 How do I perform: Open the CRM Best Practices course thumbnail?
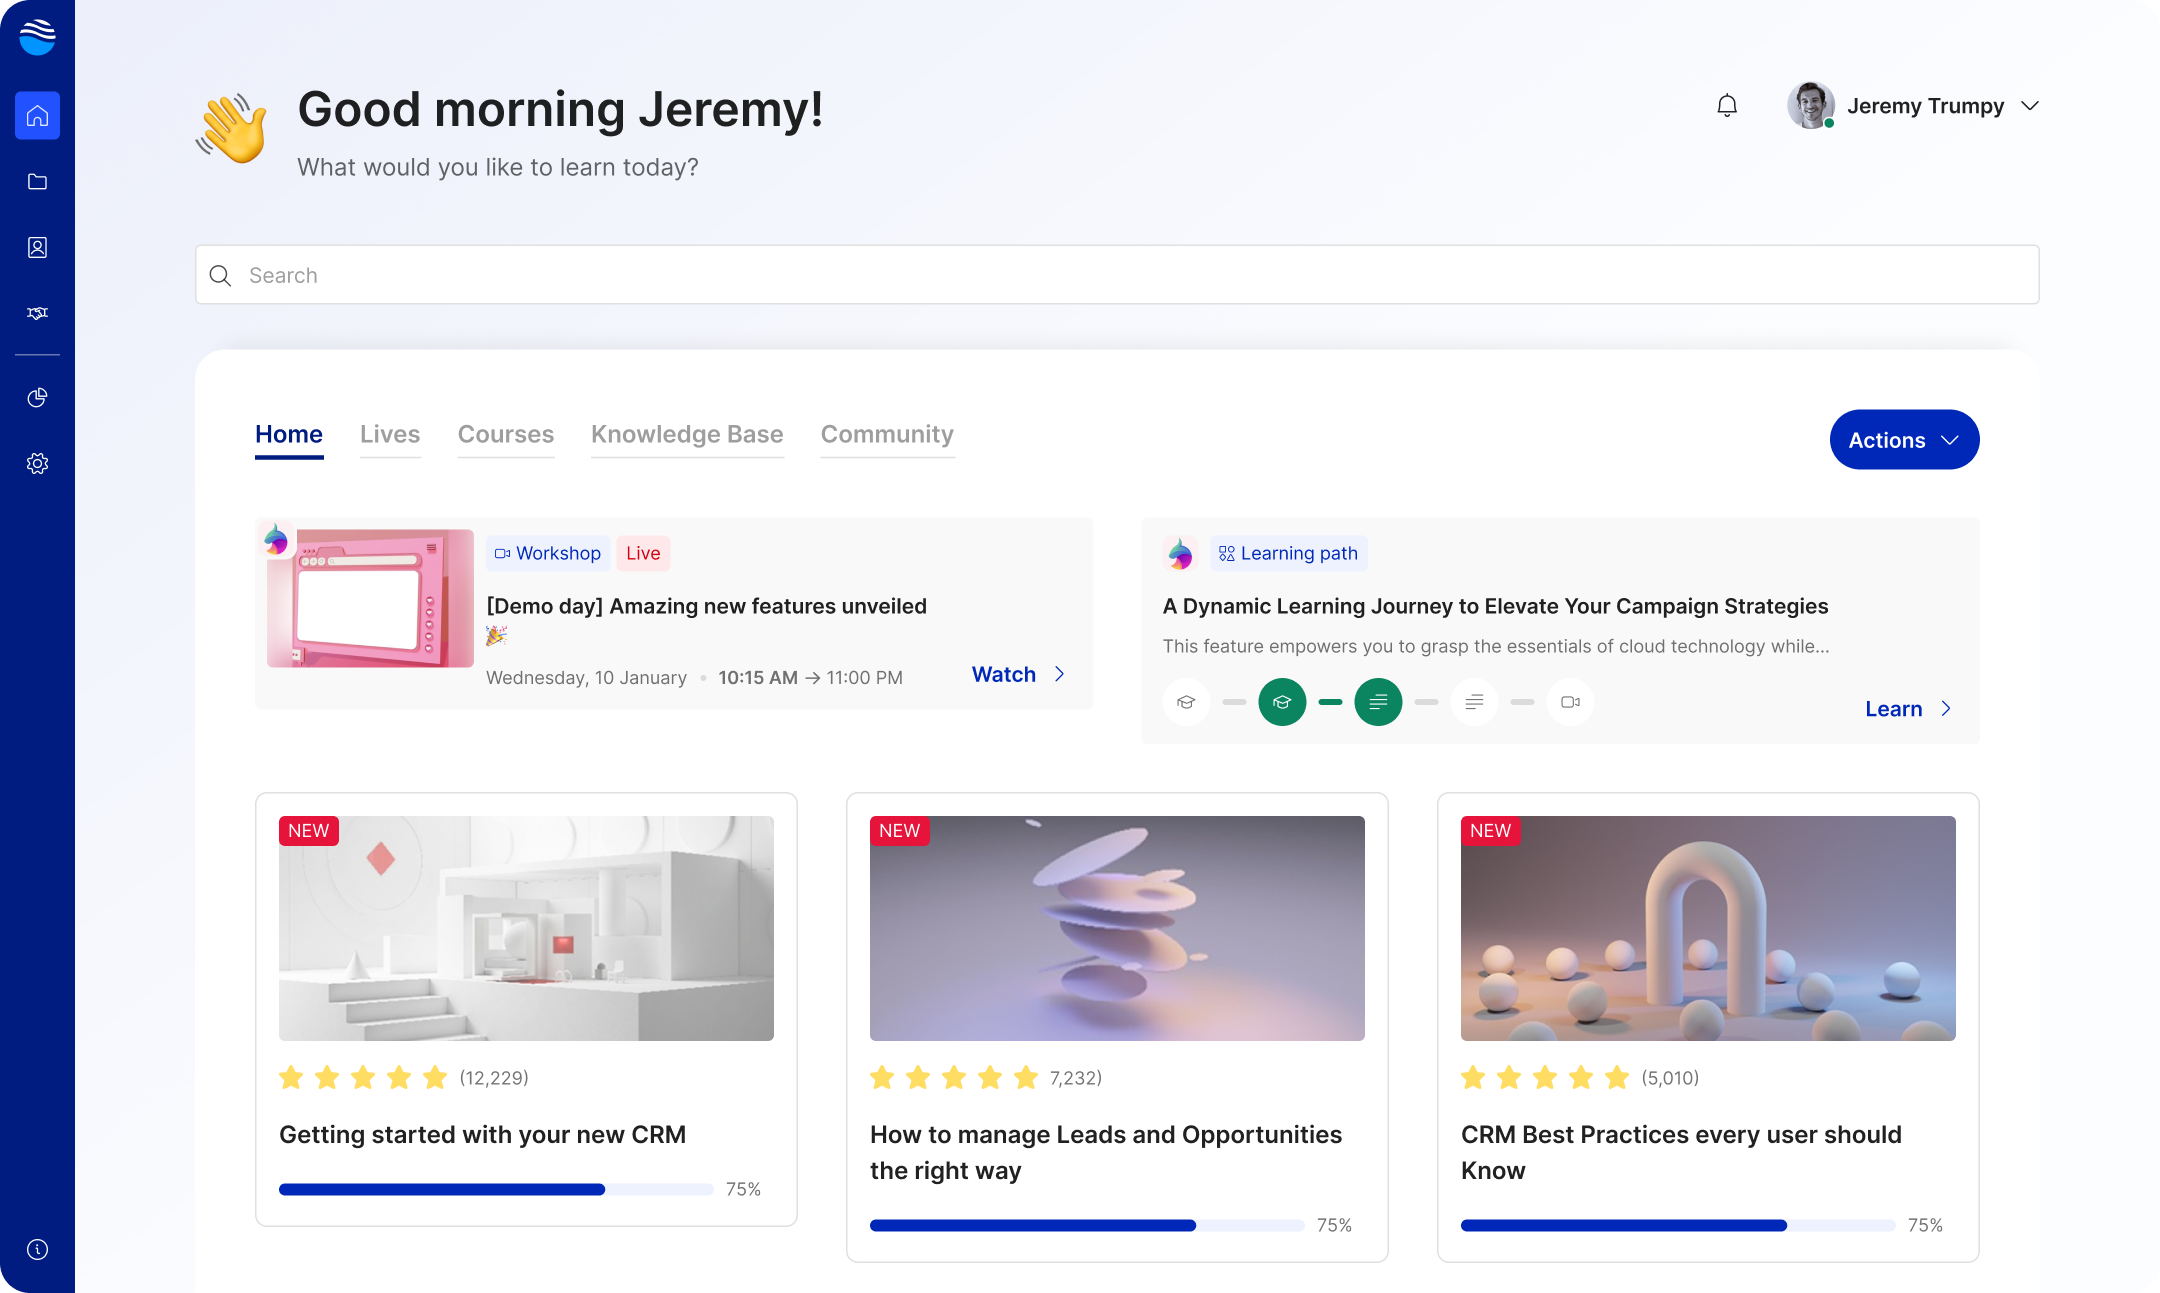(x=1708, y=928)
